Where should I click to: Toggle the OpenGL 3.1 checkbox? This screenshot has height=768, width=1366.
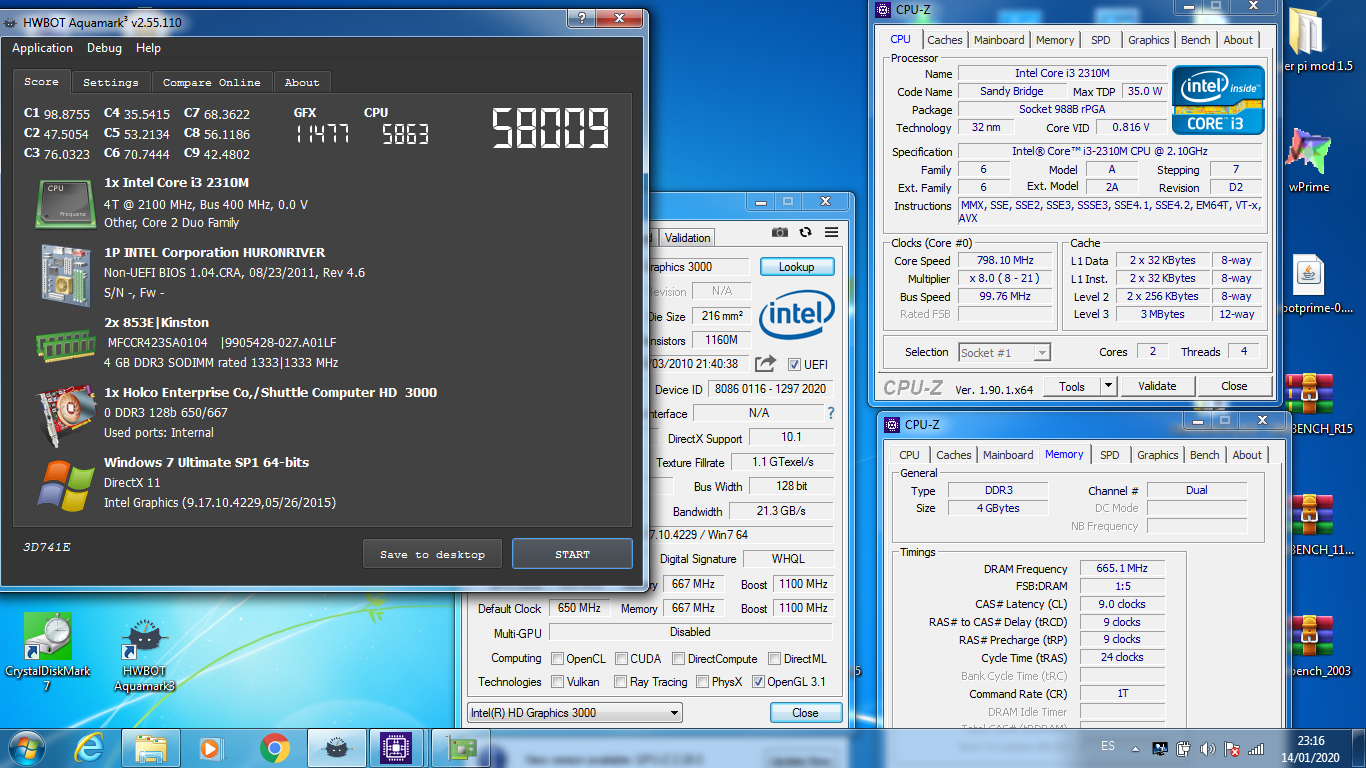coord(759,682)
